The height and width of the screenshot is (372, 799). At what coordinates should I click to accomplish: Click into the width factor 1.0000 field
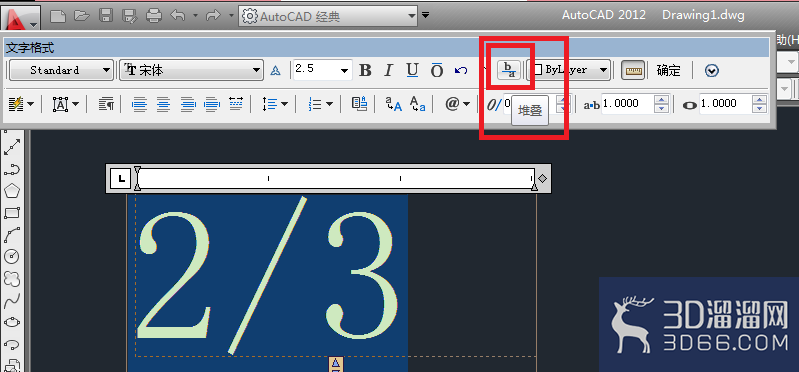[726, 104]
